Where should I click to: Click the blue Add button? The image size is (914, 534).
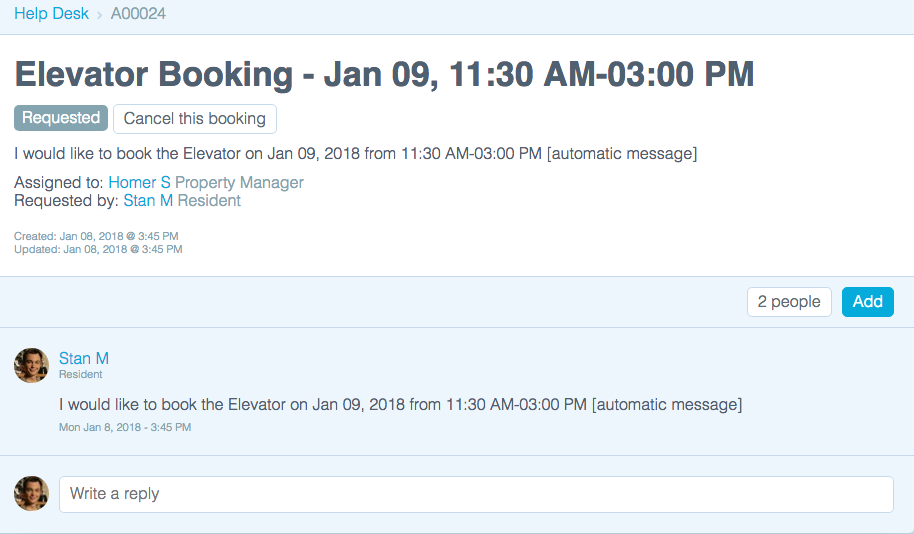pos(867,302)
